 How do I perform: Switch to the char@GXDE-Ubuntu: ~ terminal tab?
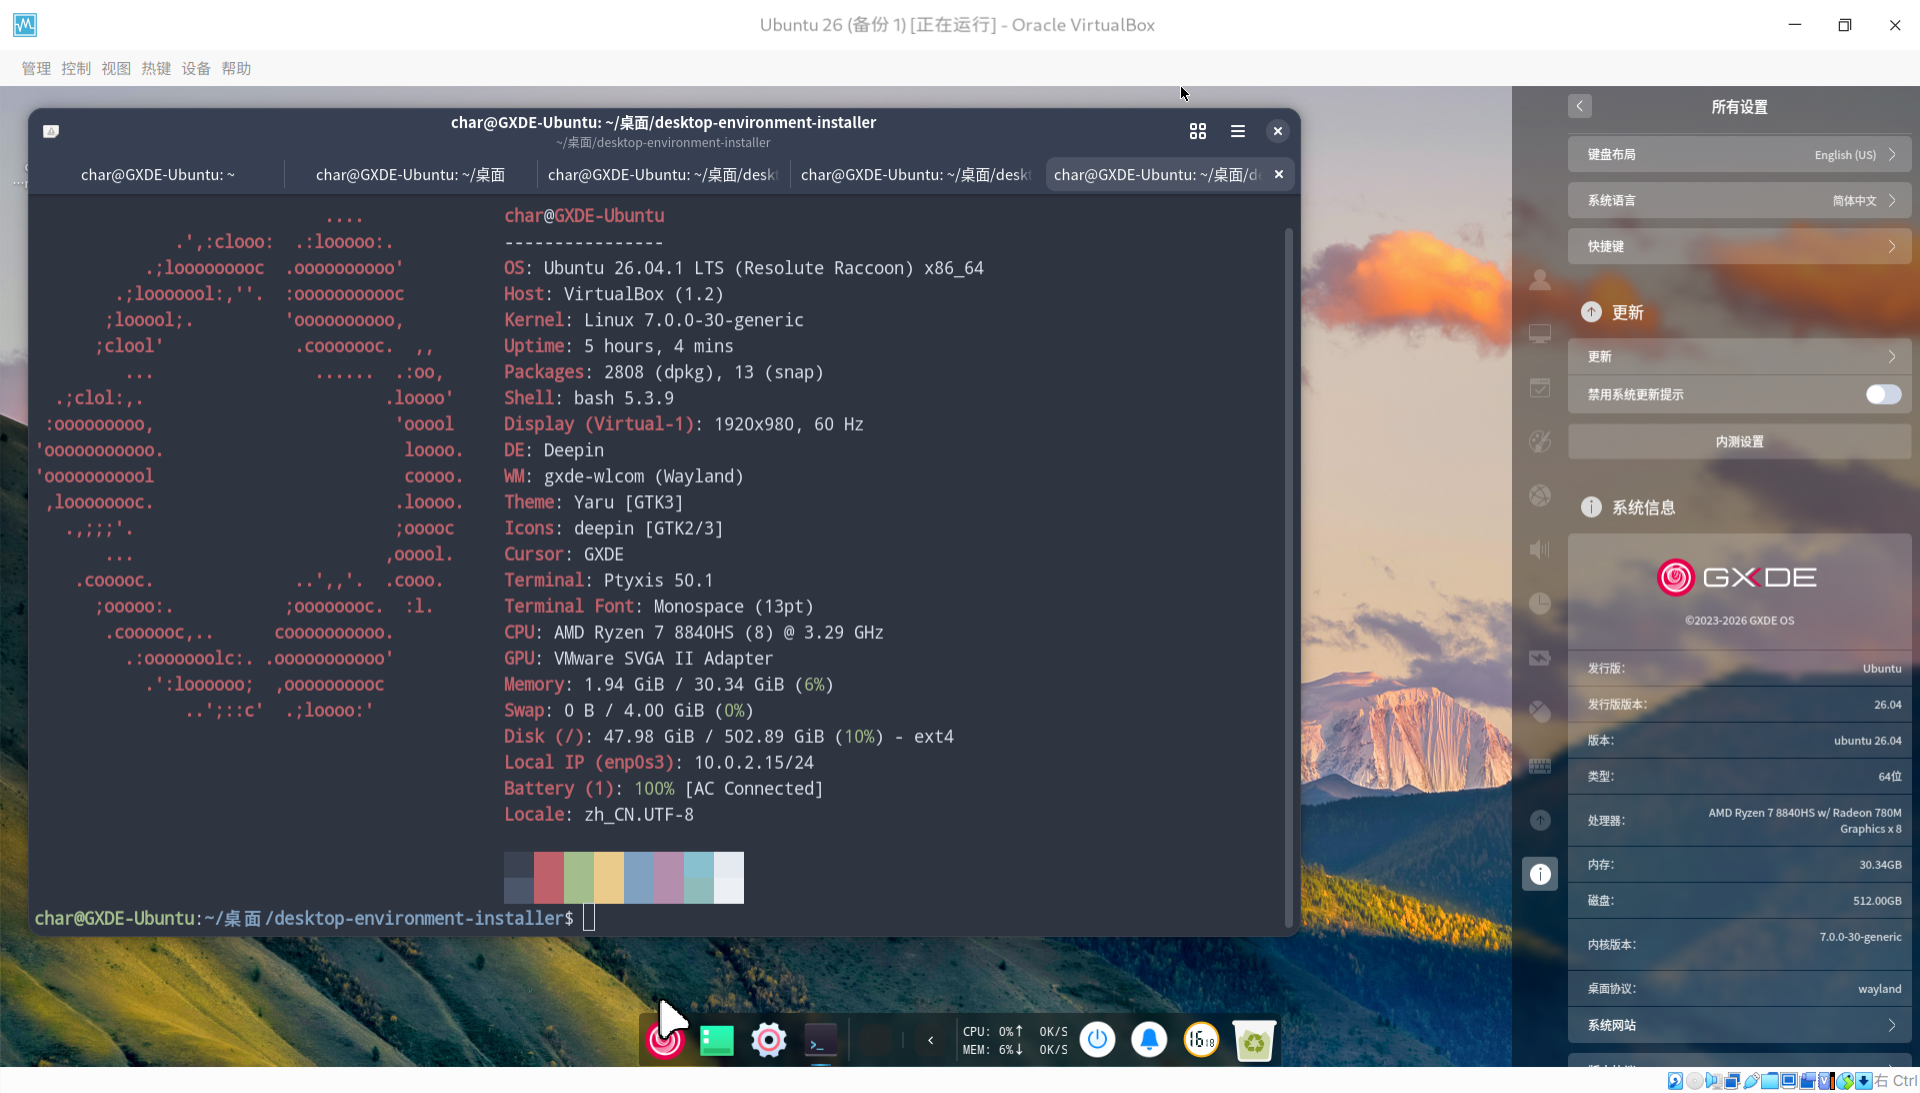(x=158, y=174)
